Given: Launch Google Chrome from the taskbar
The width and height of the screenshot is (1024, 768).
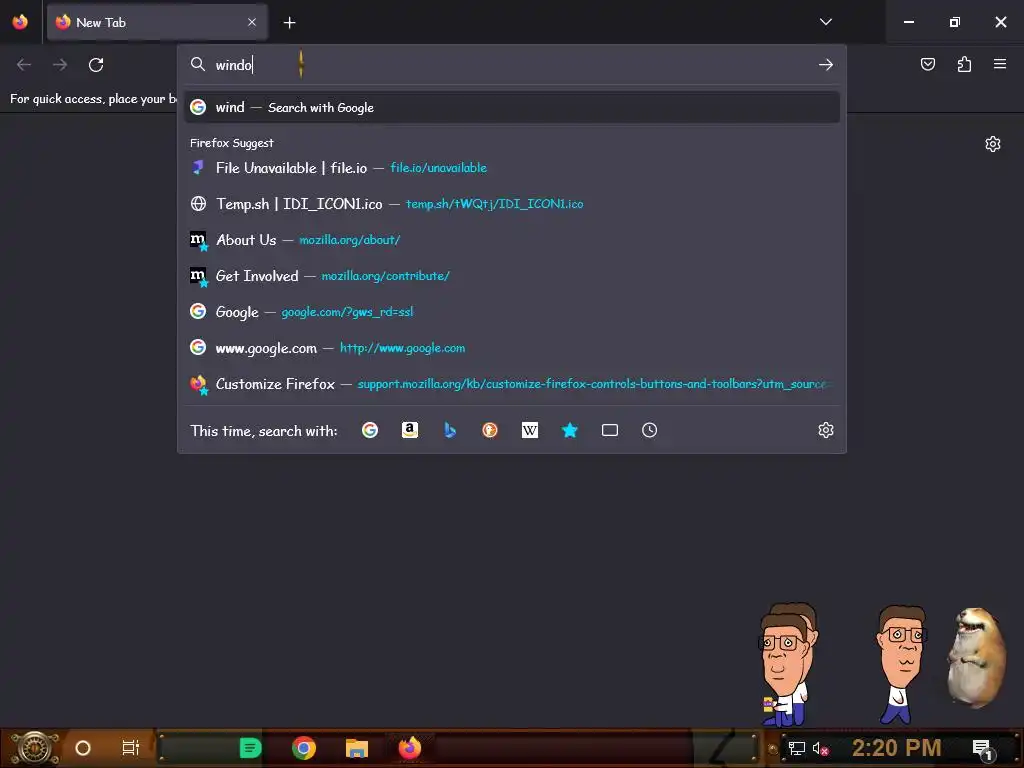Looking at the screenshot, I should point(304,748).
